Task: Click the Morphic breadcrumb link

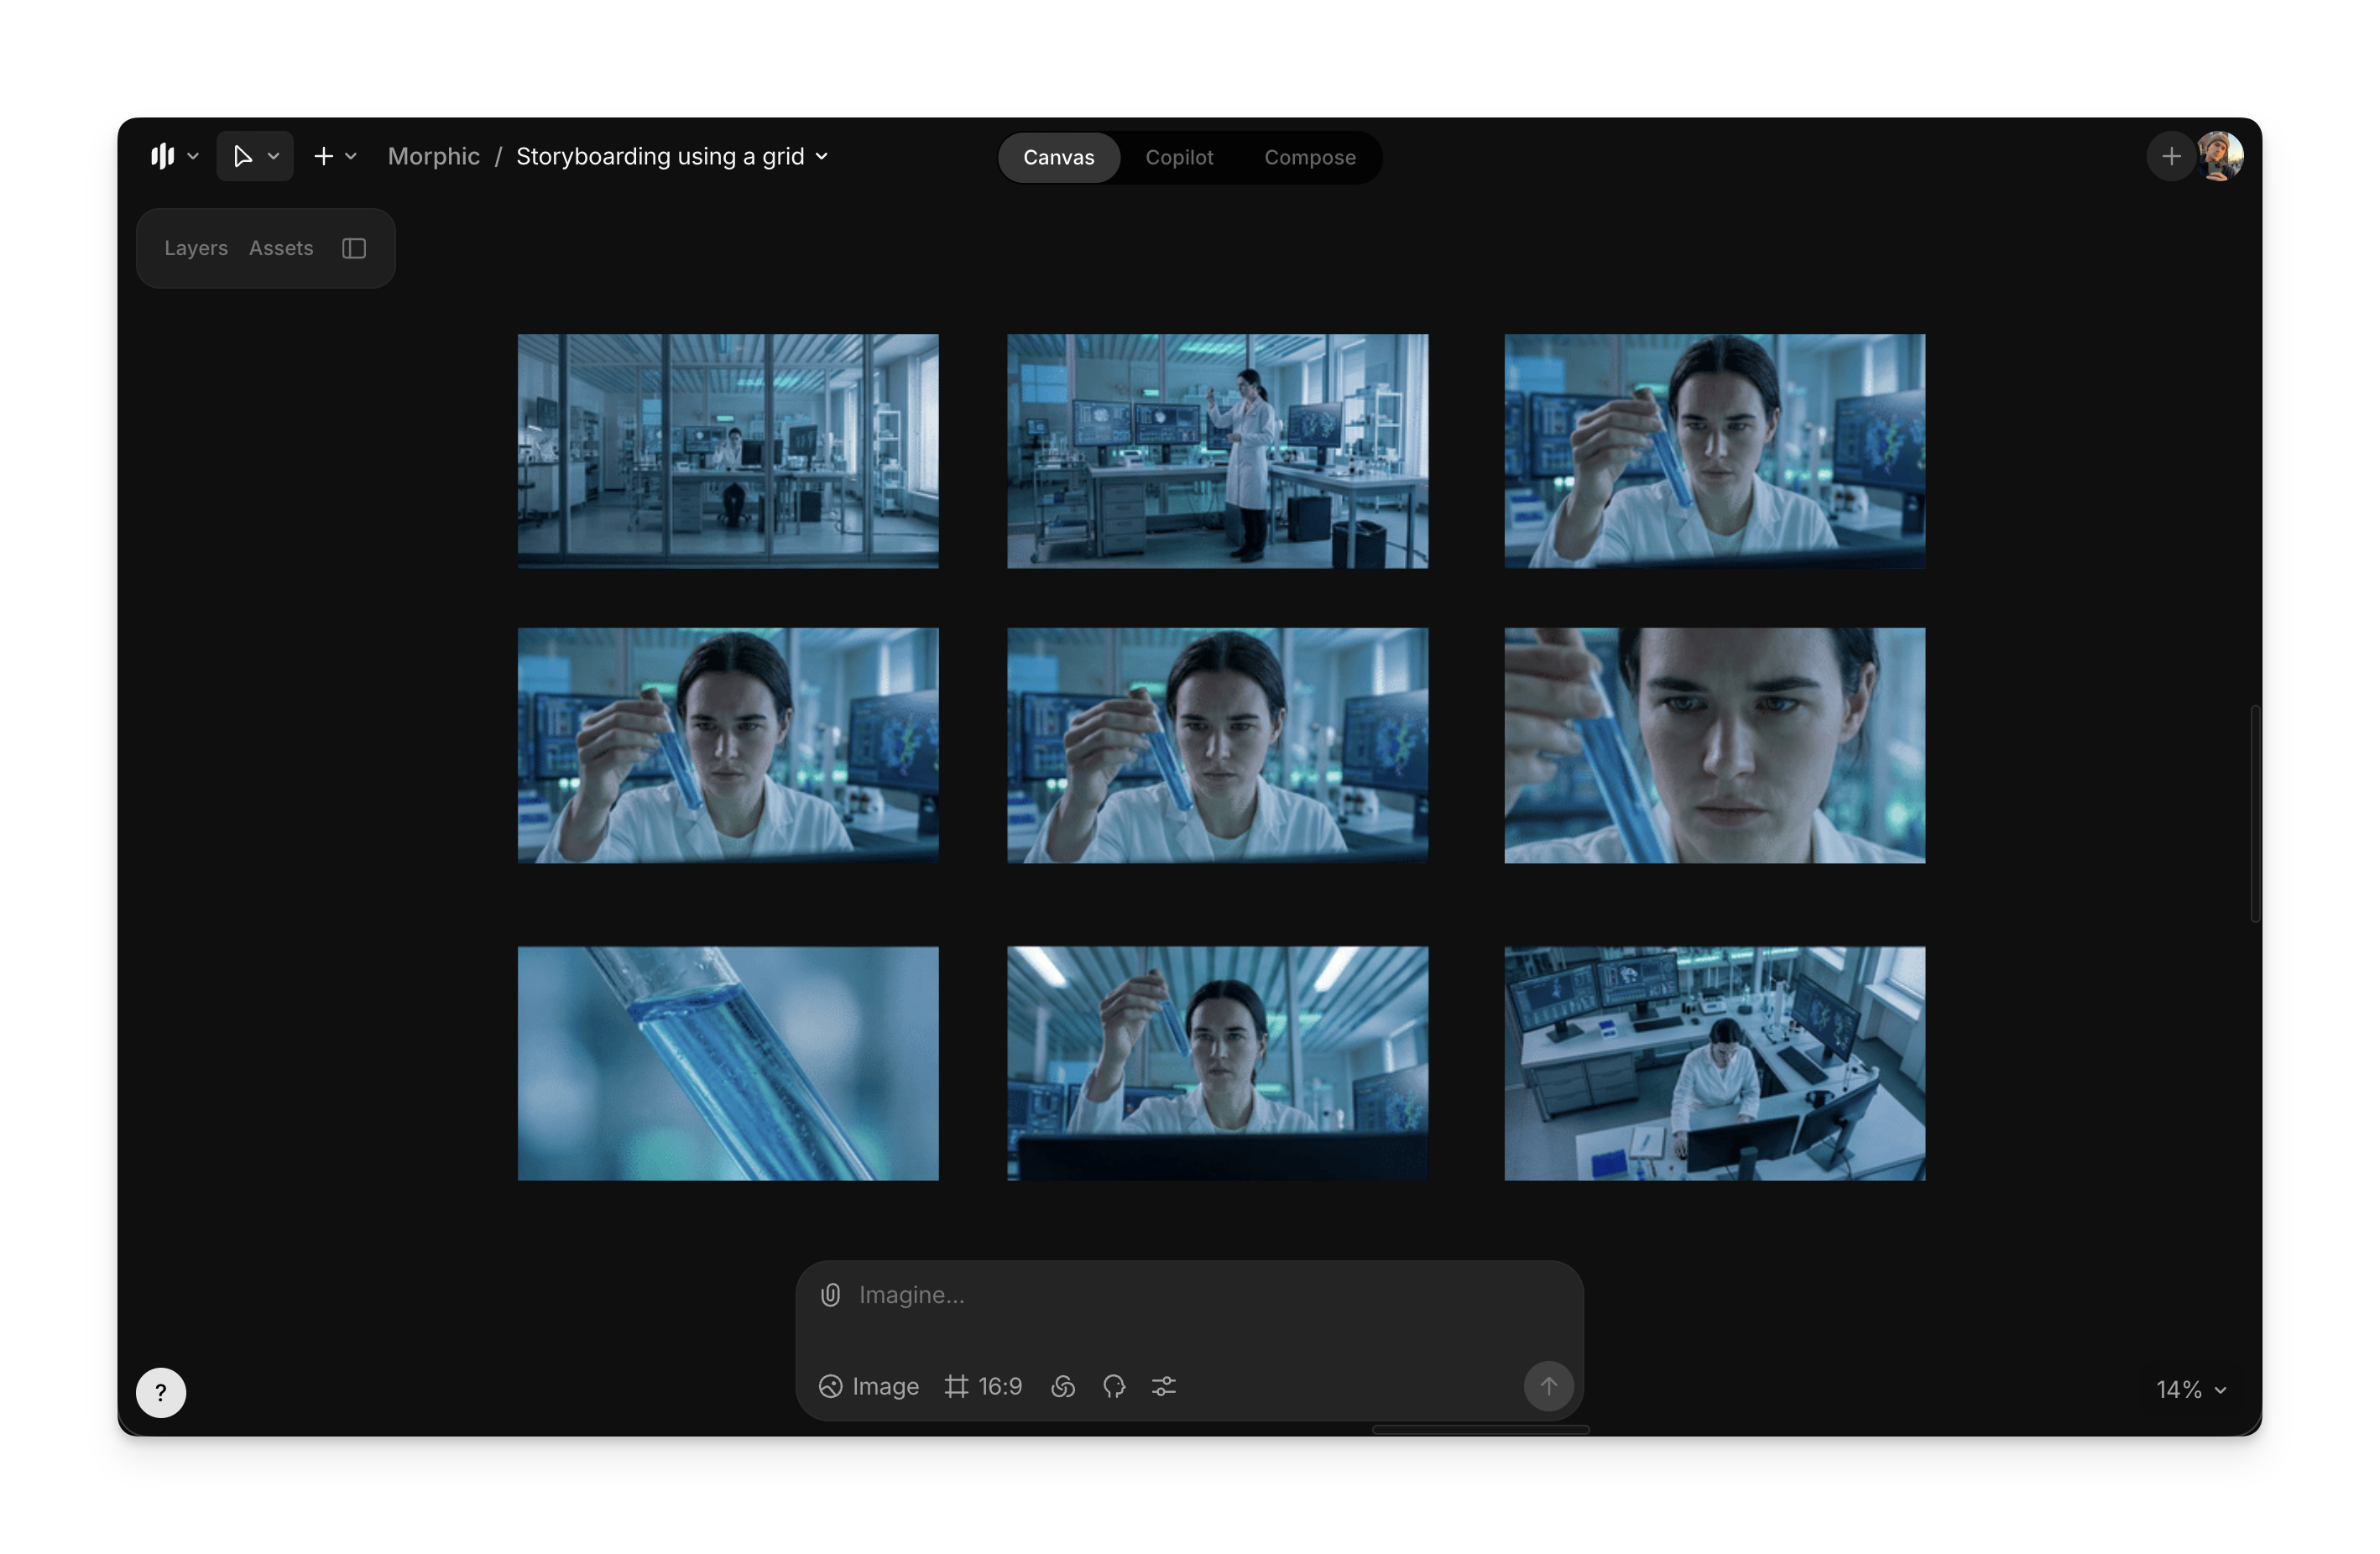Action: [433, 157]
